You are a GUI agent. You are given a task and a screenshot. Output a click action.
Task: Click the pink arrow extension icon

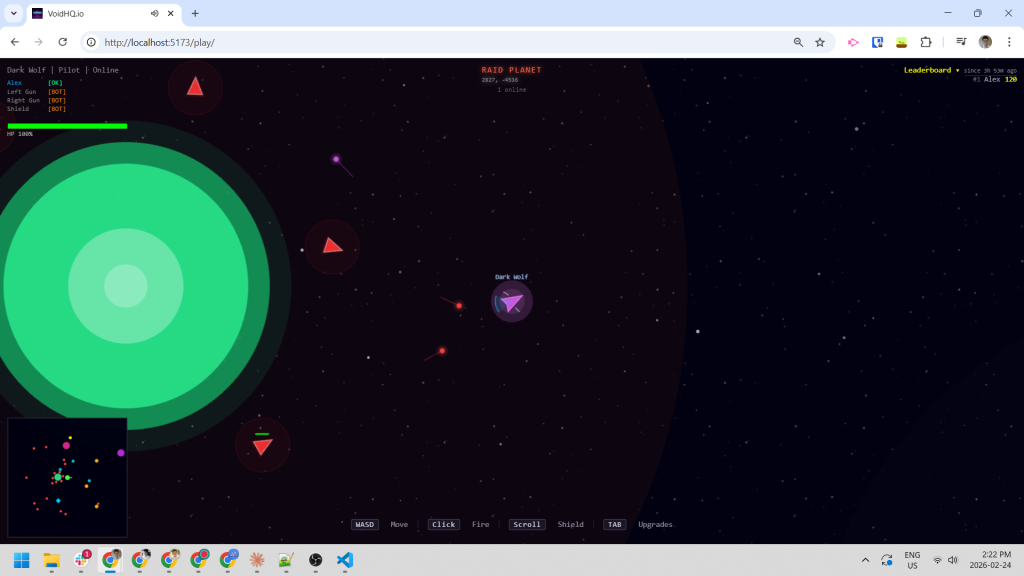853,42
